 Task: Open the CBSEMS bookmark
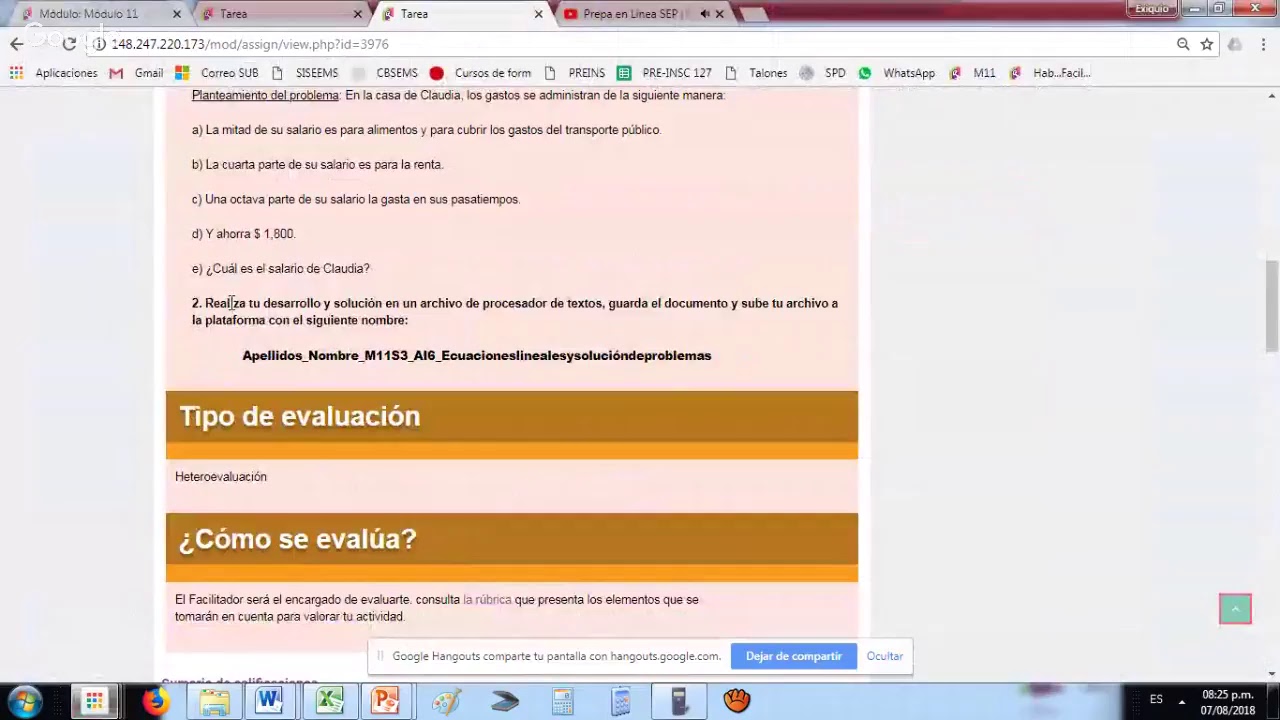pos(385,73)
